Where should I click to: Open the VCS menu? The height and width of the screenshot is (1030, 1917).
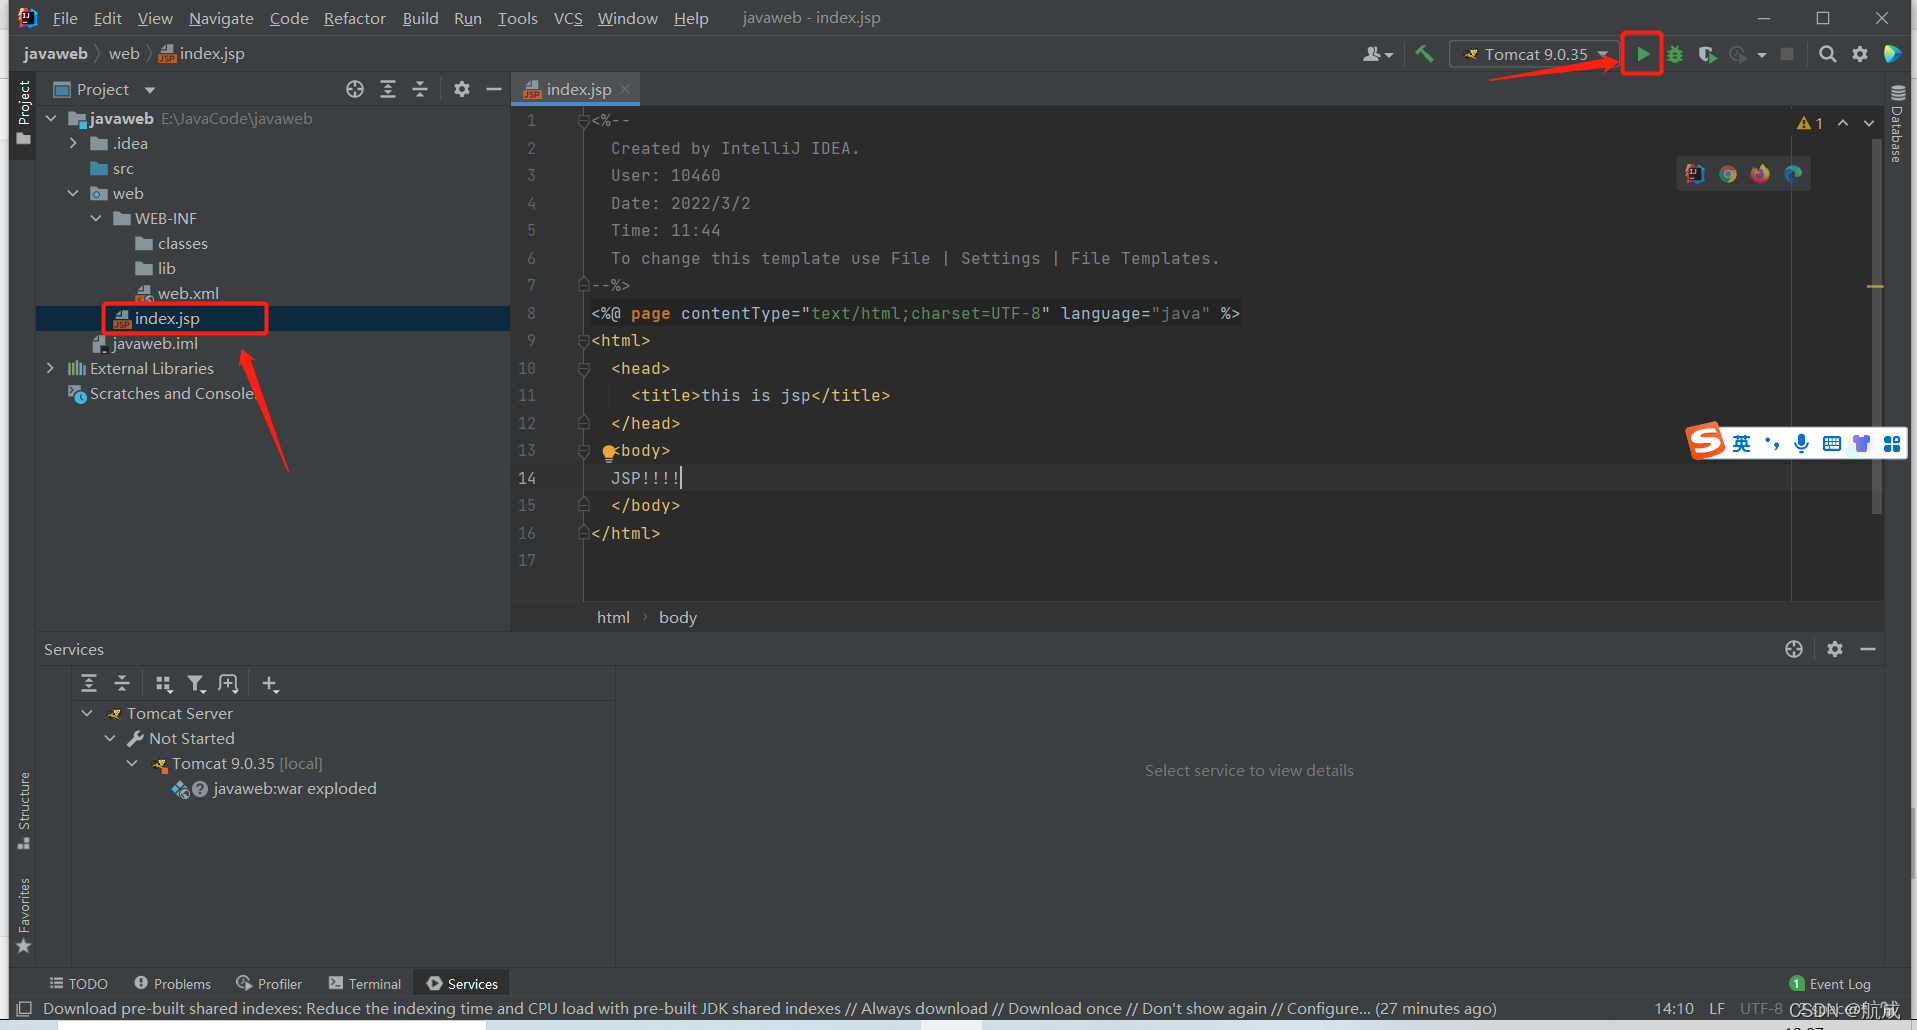[x=568, y=18]
